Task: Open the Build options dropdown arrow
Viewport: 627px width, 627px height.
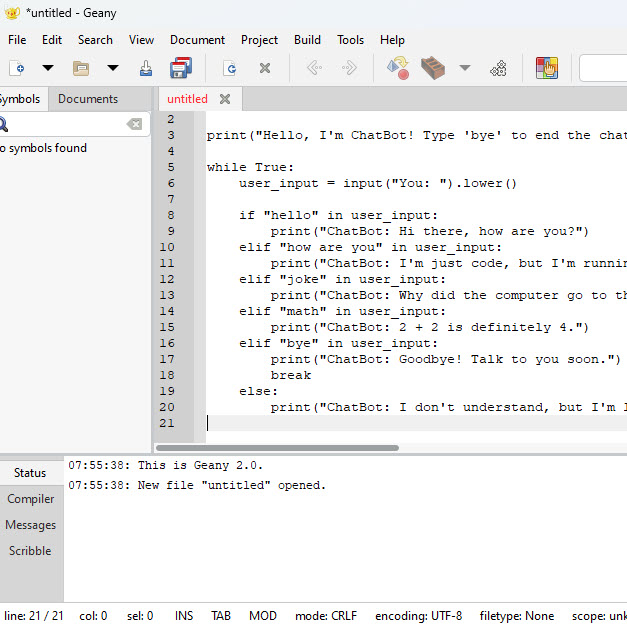Action: [x=464, y=68]
